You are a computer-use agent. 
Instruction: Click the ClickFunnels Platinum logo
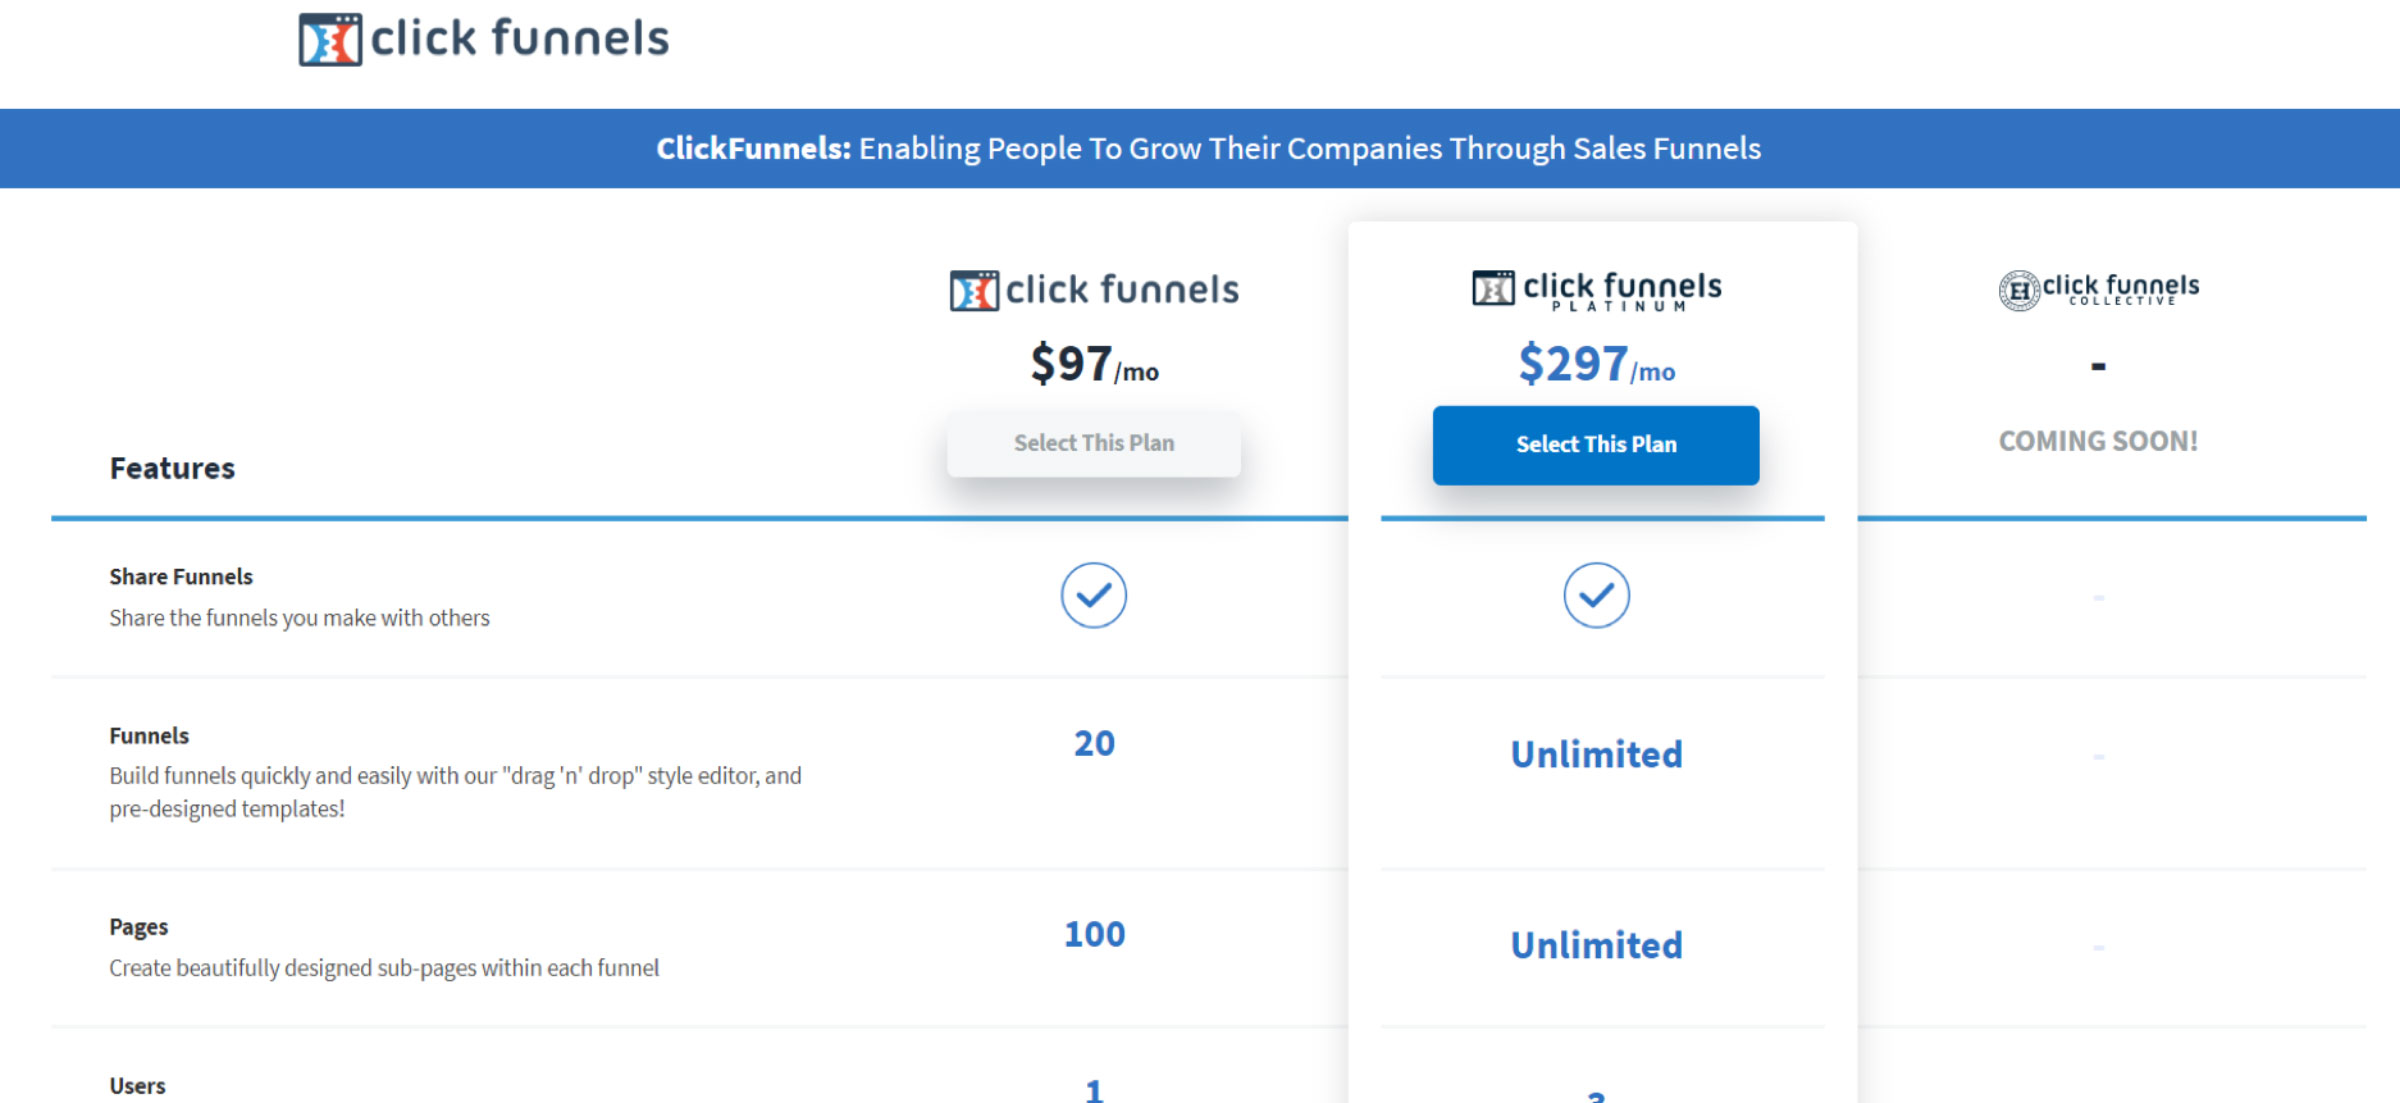[x=1597, y=290]
